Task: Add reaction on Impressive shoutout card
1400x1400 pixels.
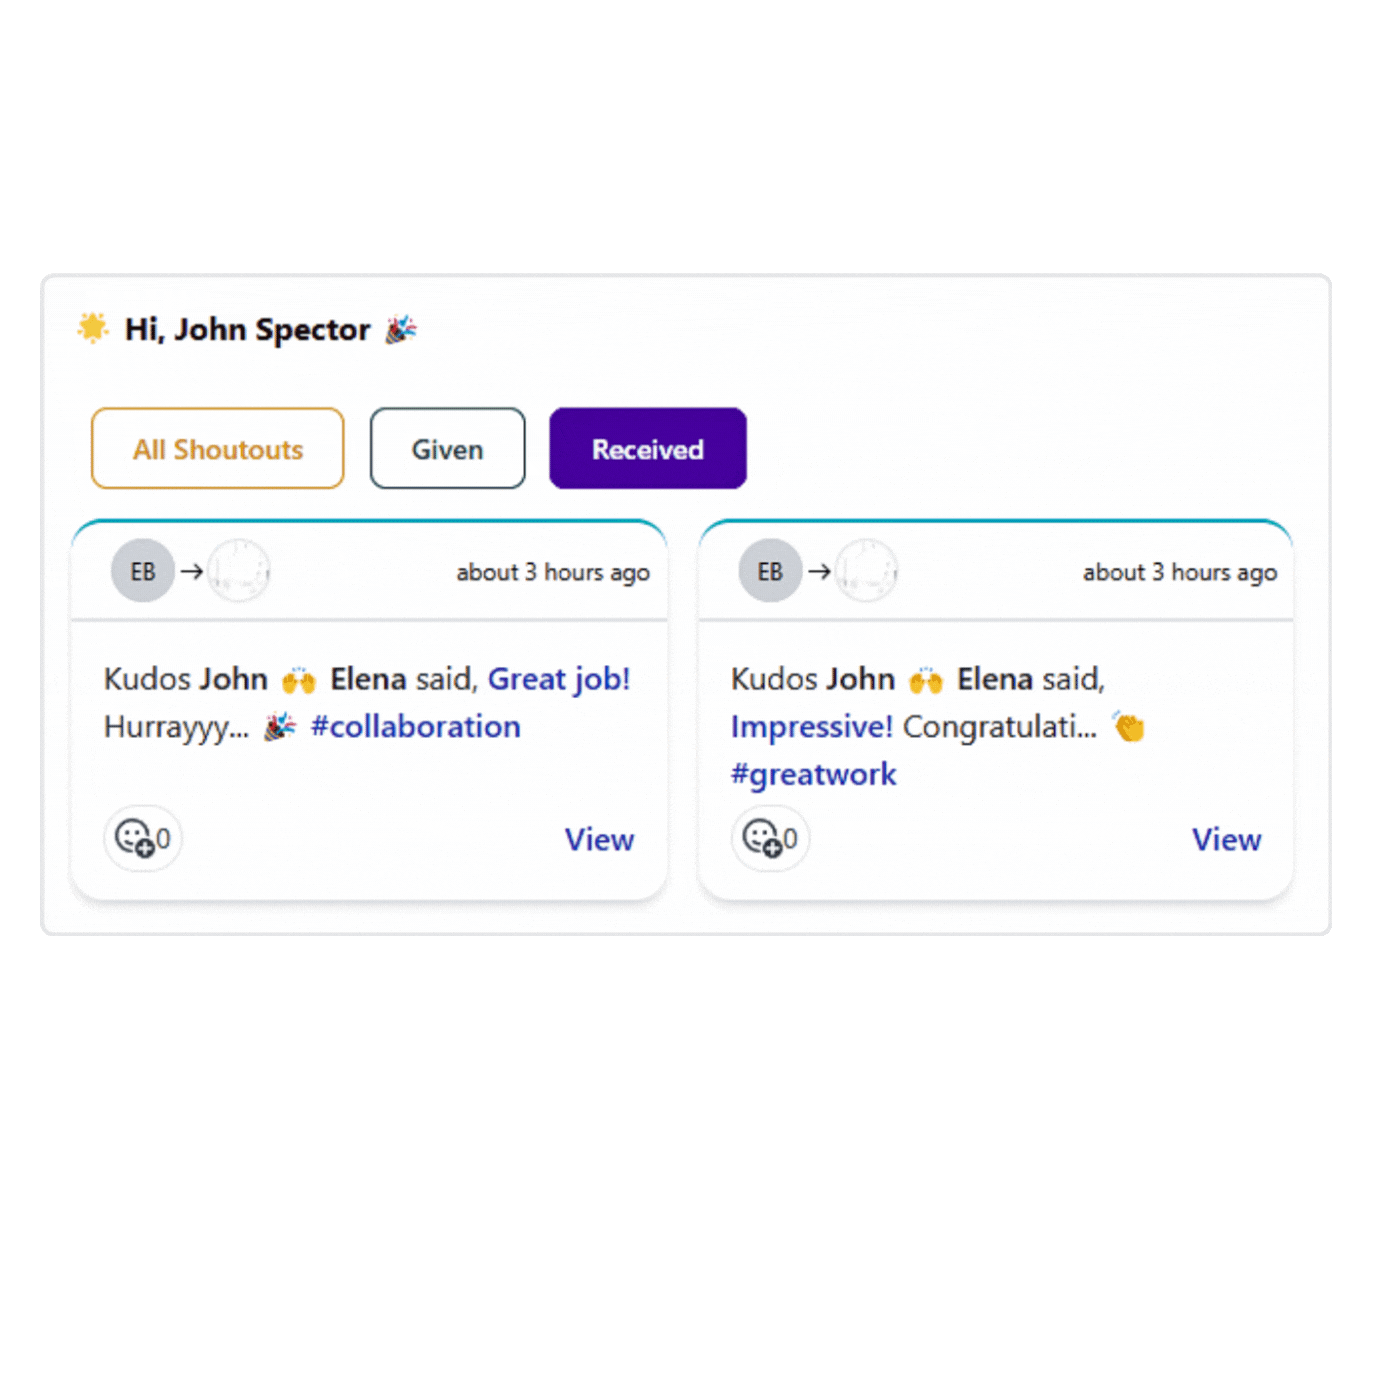Action: (x=769, y=838)
